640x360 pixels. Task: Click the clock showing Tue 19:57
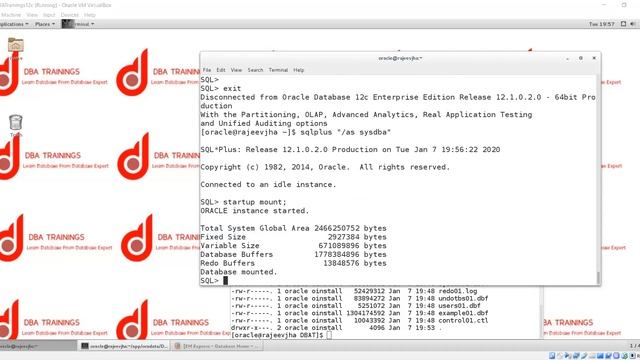[602, 24]
